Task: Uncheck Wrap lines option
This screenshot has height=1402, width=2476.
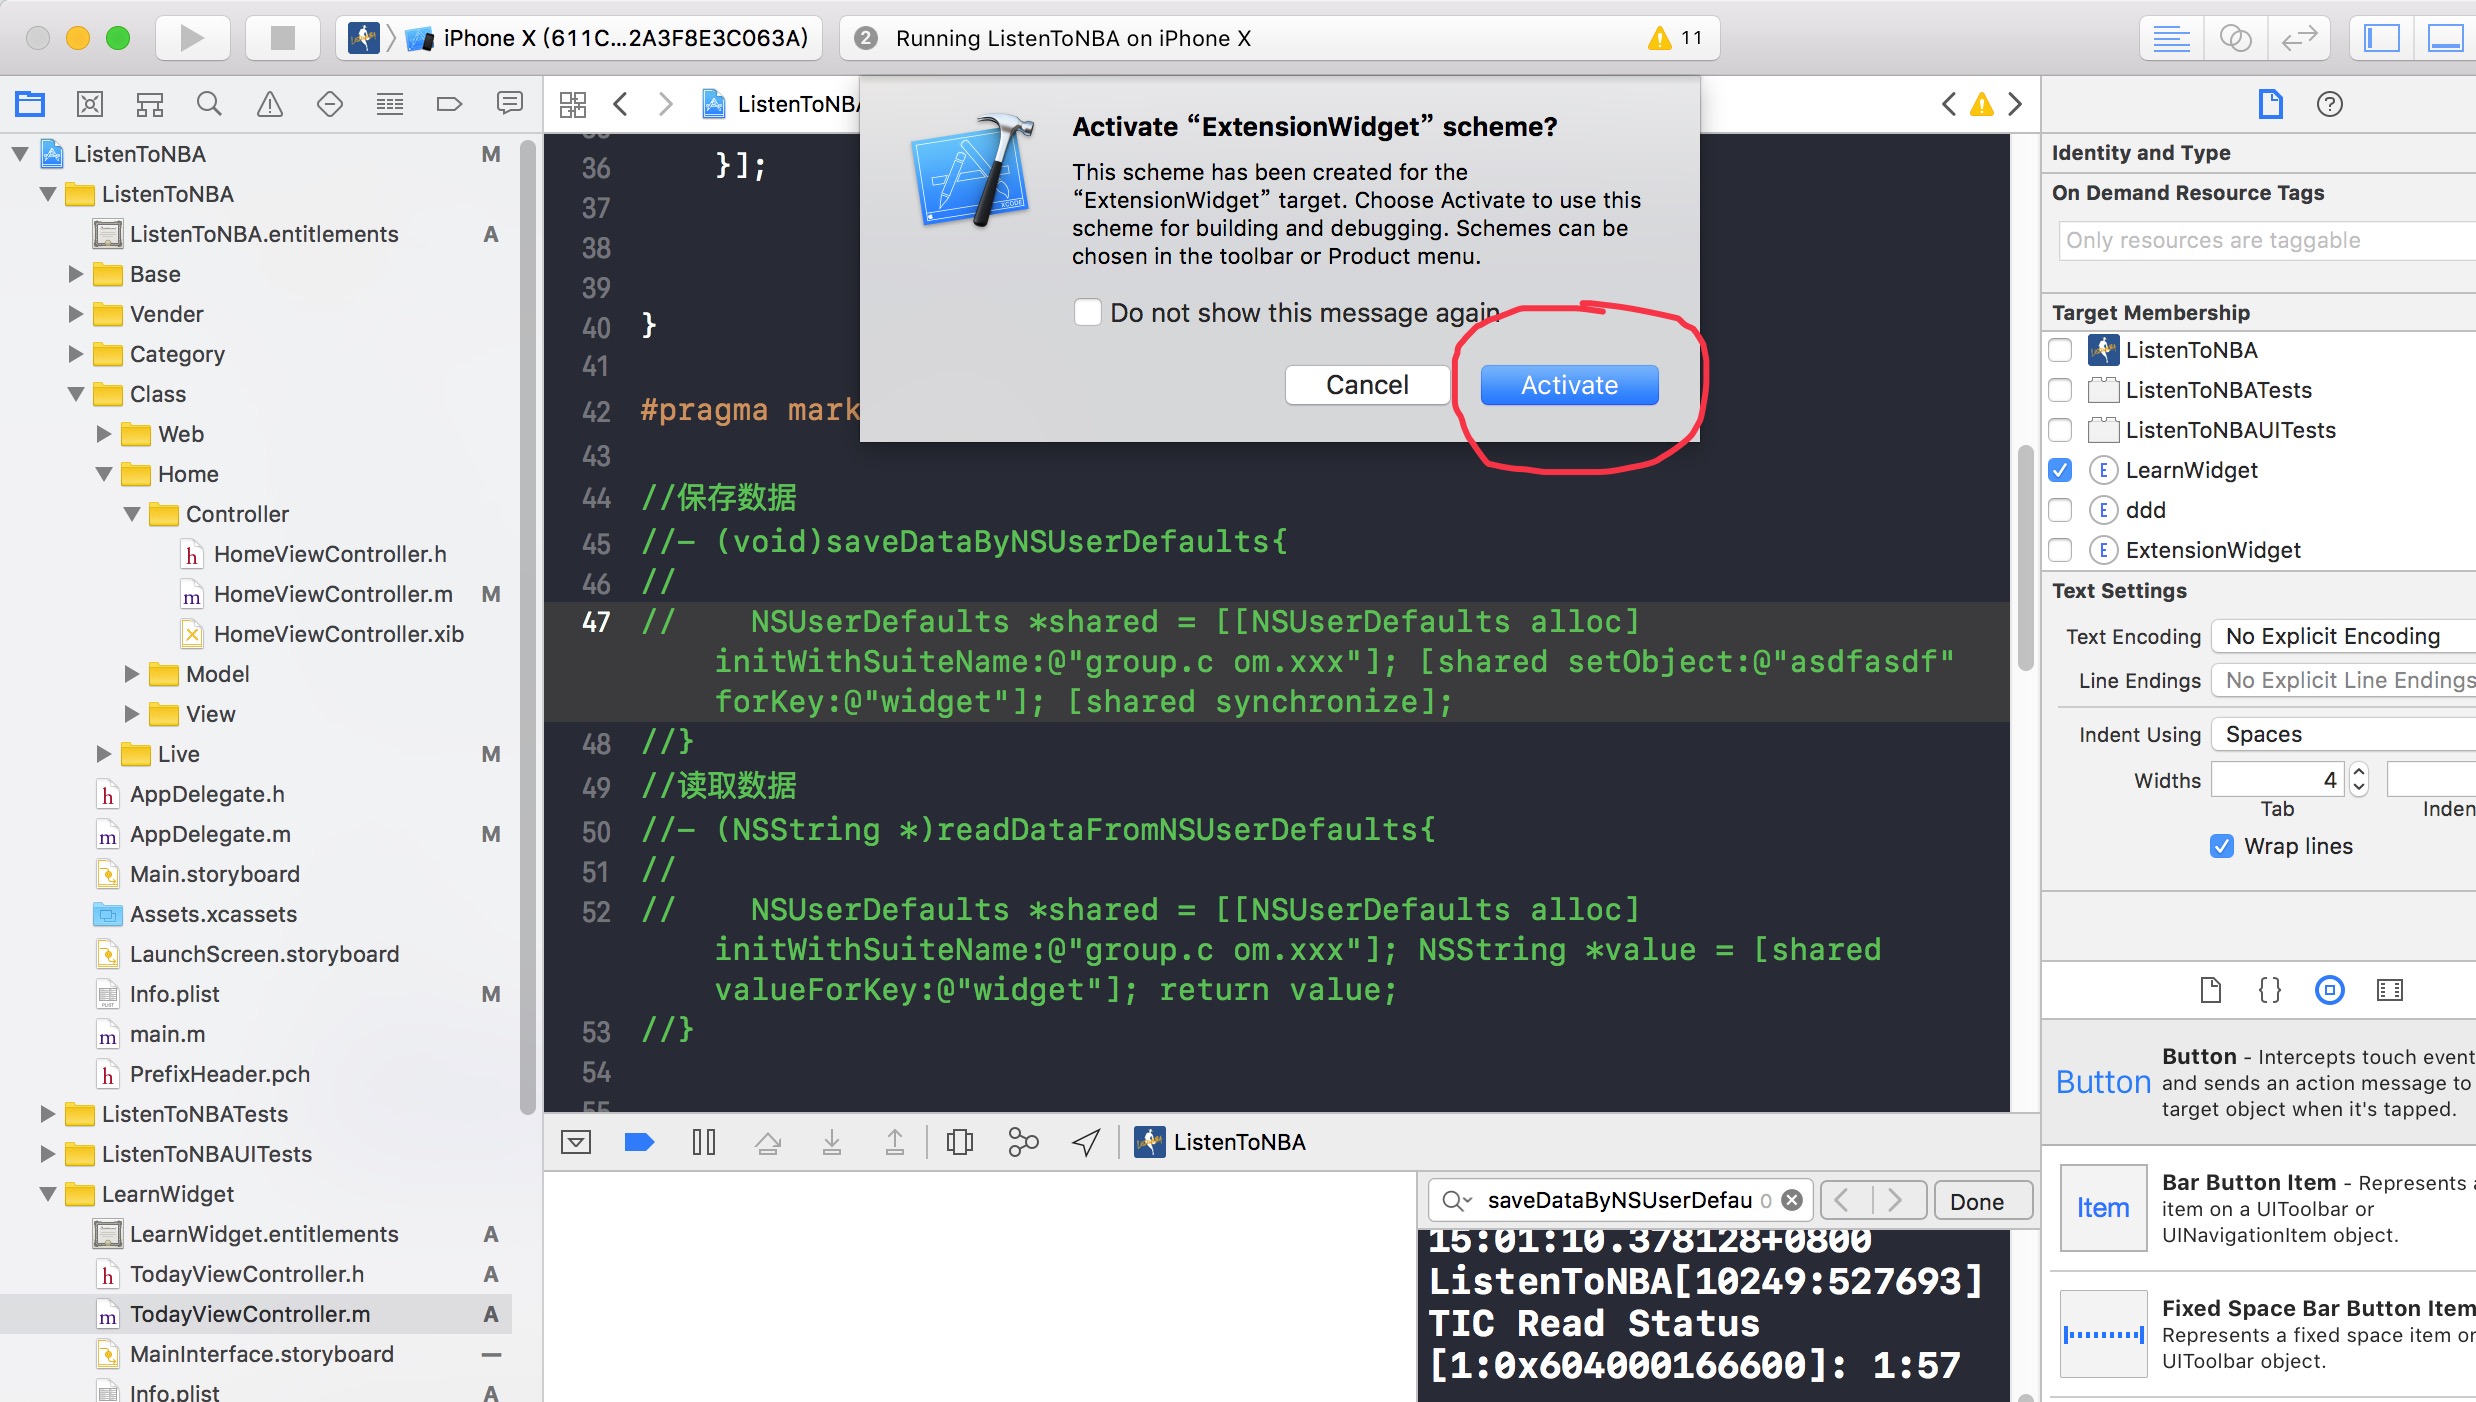Action: [2222, 846]
